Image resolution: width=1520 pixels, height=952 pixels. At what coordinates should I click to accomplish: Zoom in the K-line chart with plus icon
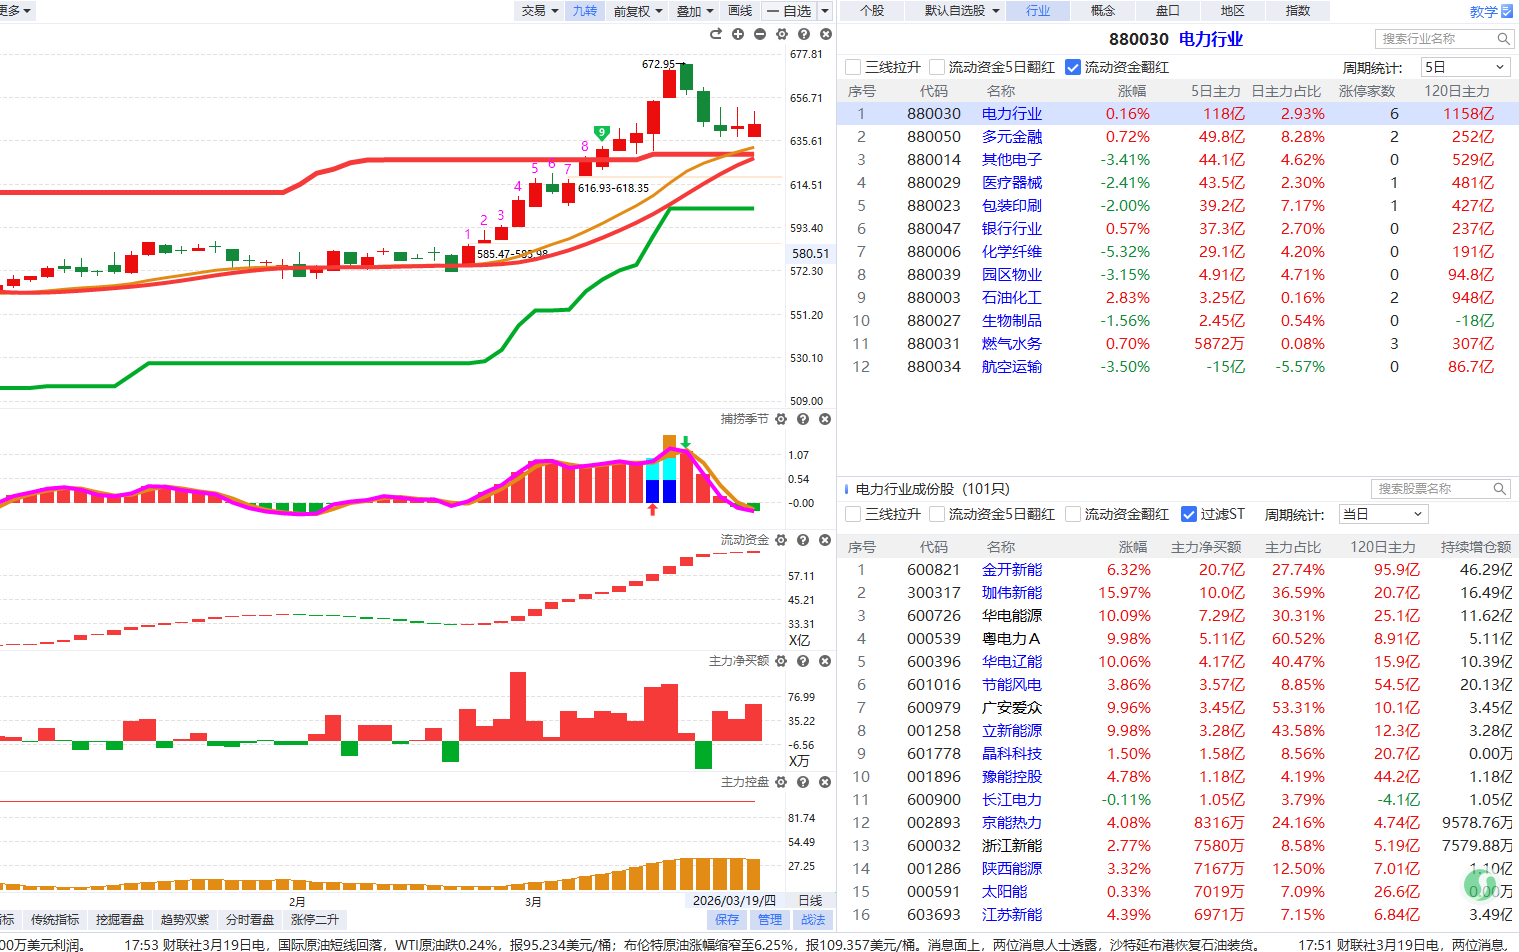tap(738, 34)
